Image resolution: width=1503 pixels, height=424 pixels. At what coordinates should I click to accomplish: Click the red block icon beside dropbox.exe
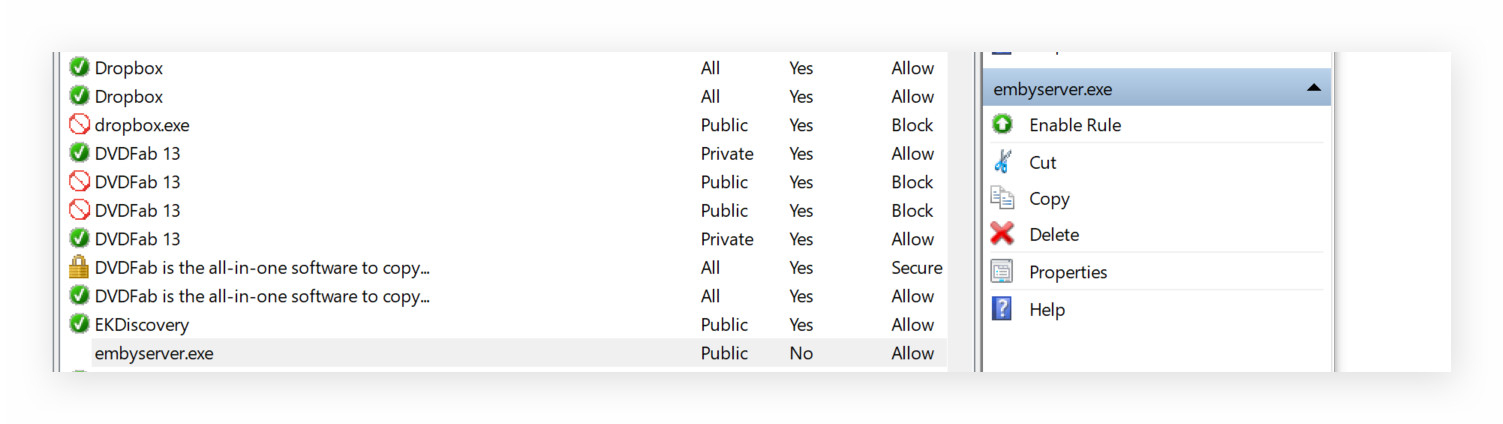coord(79,125)
